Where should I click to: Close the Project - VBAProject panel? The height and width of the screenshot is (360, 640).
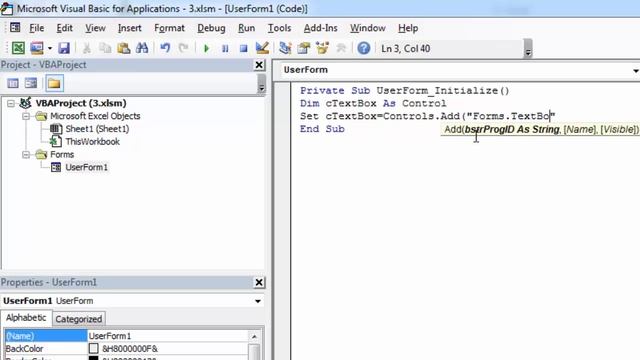(x=259, y=65)
